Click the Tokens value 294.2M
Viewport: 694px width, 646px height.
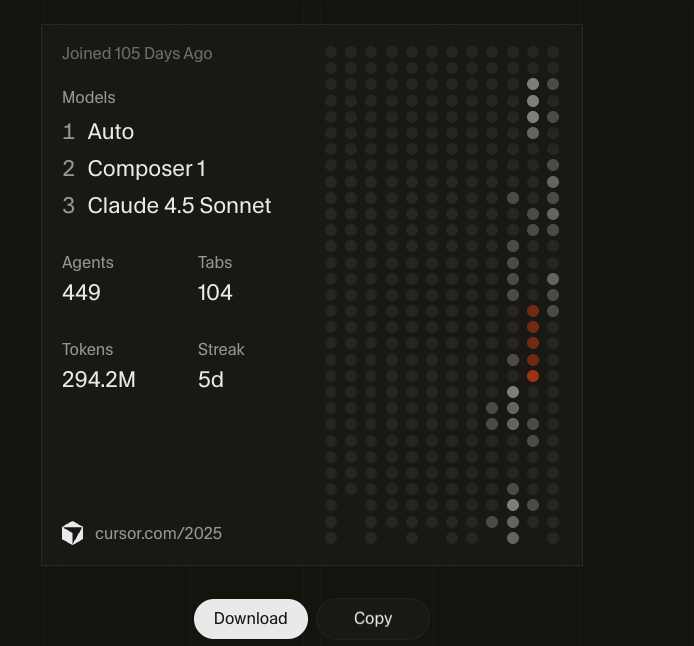click(x=99, y=379)
